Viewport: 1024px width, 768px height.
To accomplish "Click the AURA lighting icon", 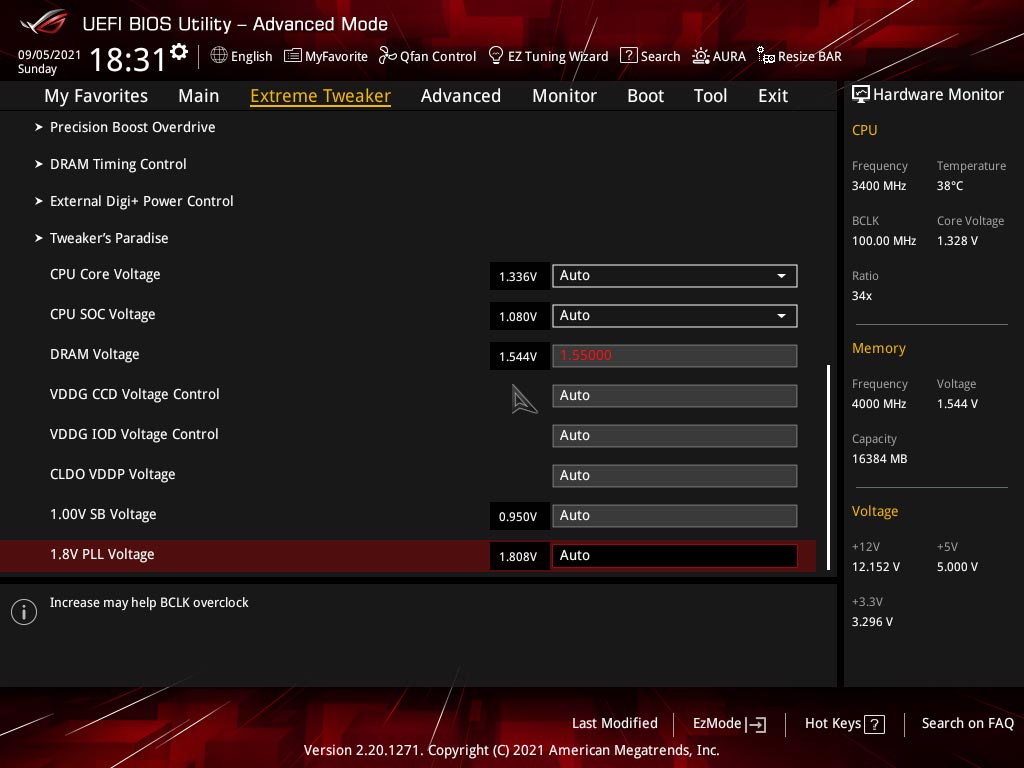I will coord(701,56).
